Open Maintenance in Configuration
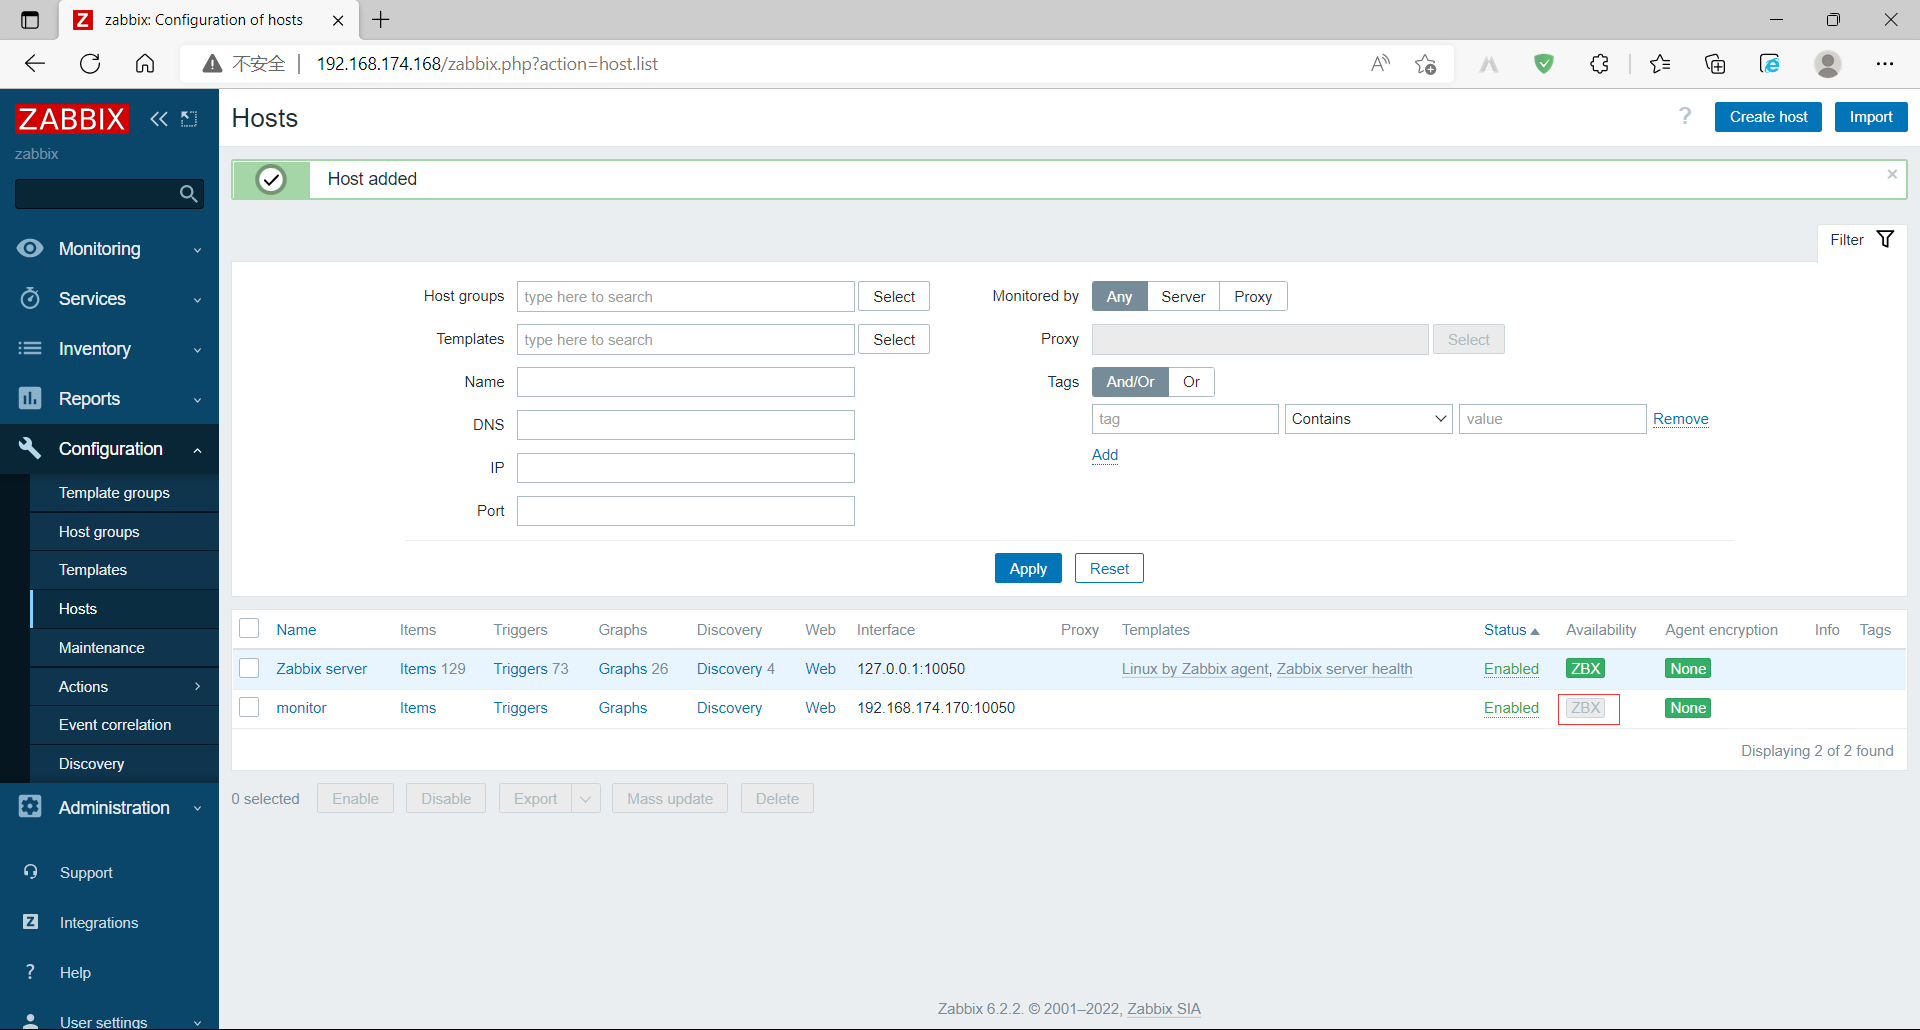Screen dimensions: 1920x1030 [125, 648]
